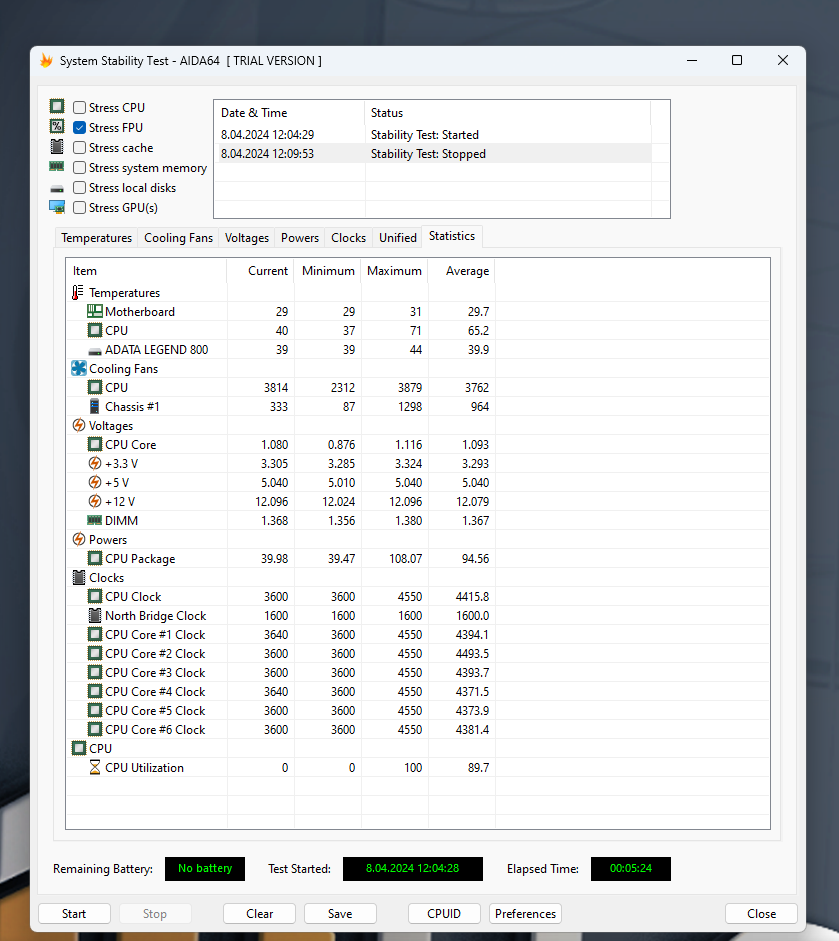Click the +5 V lightning icon
Screen dimensions: 839x941
[x=95, y=483]
